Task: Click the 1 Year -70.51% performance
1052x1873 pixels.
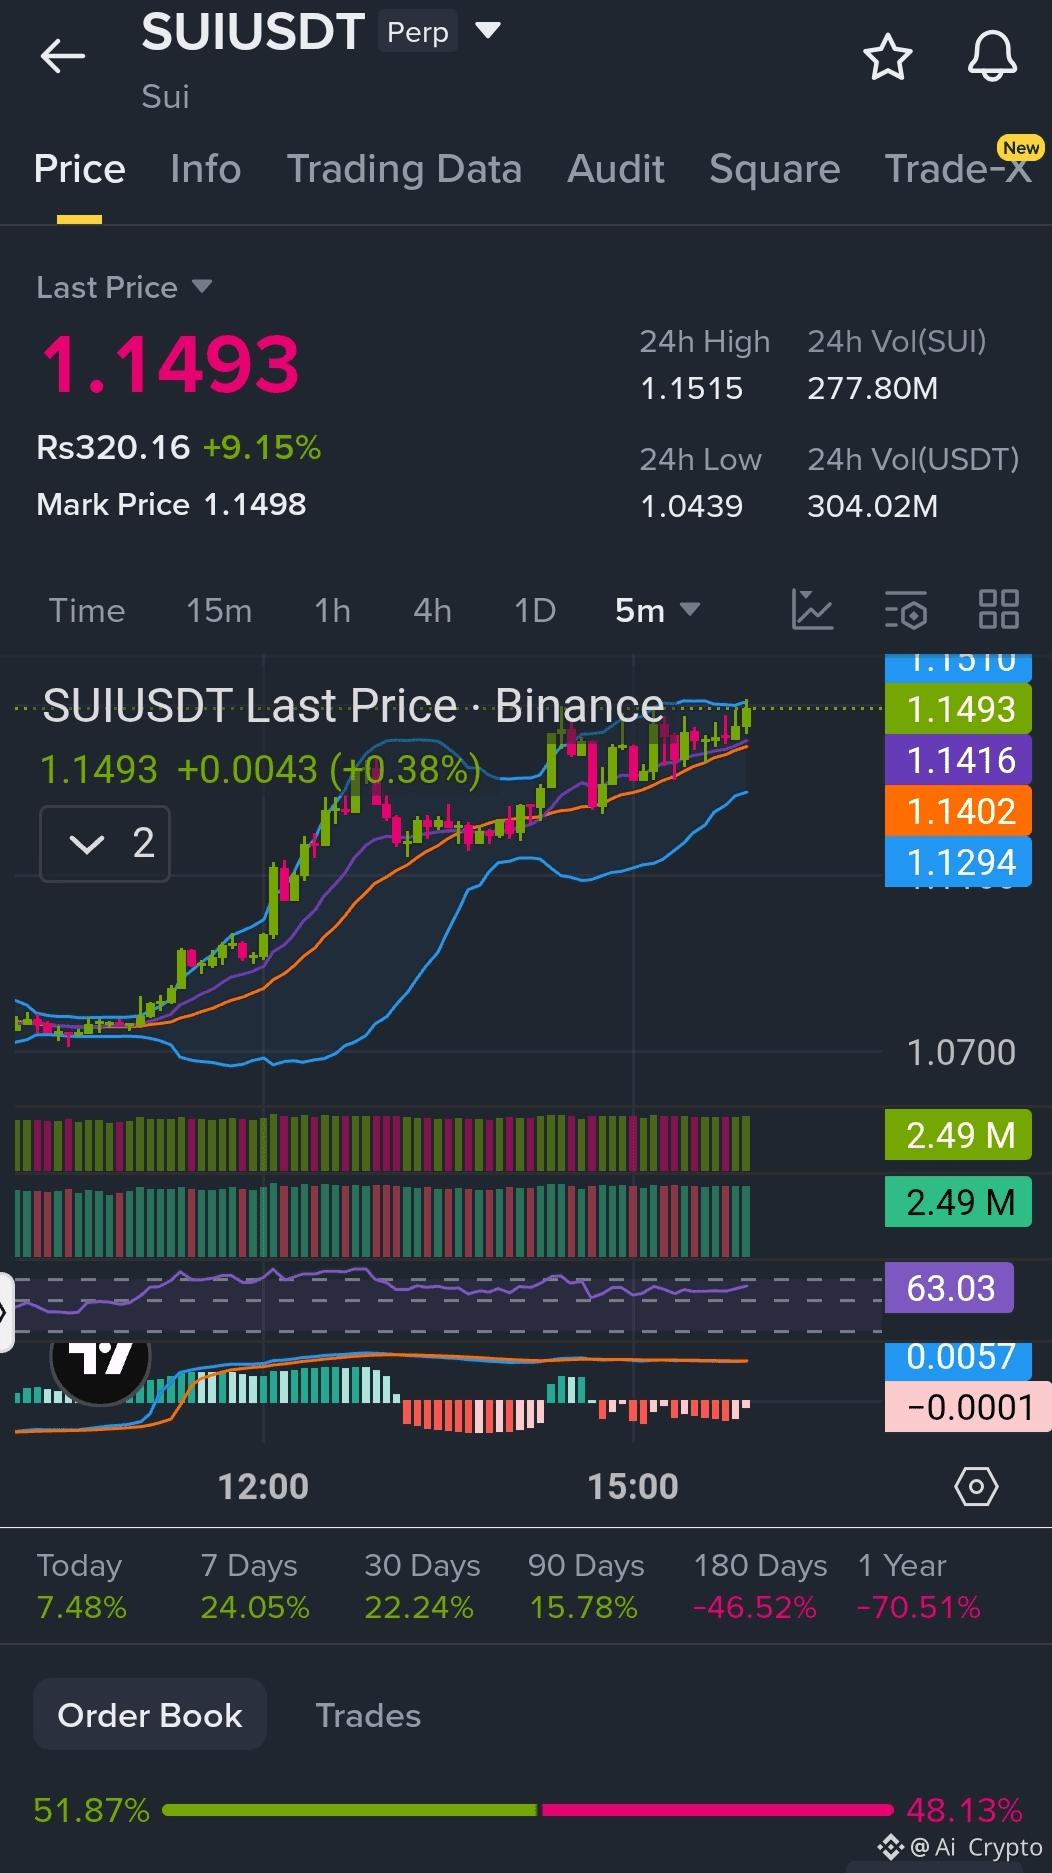Action: tap(919, 1586)
